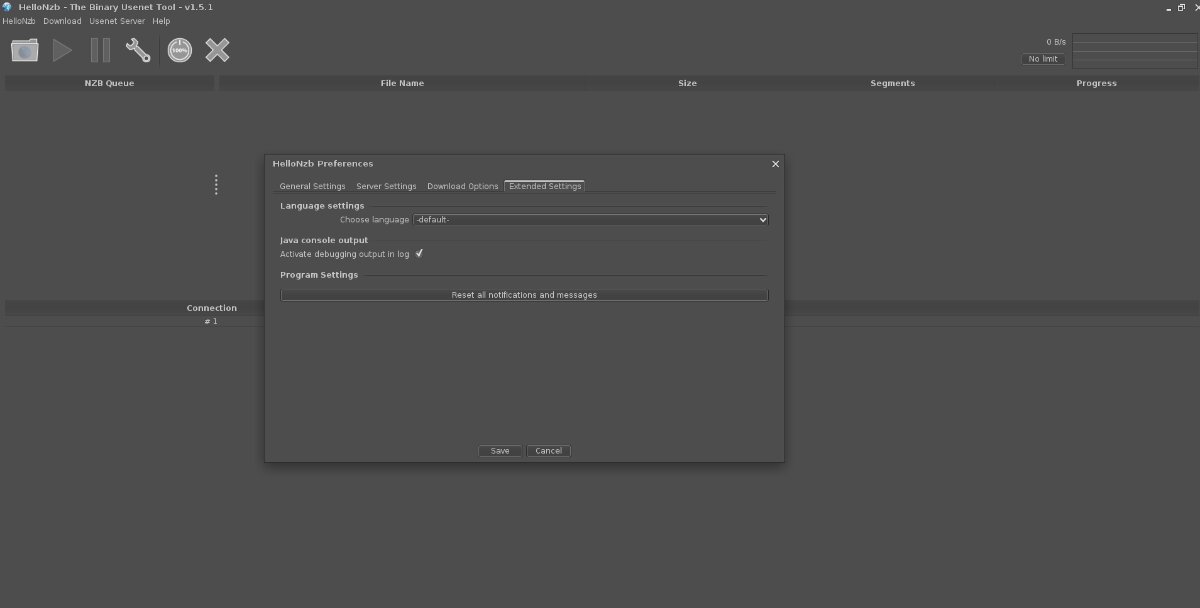This screenshot has width=1200, height=608.
Task: Click the pause download icon
Action: [x=100, y=50]
